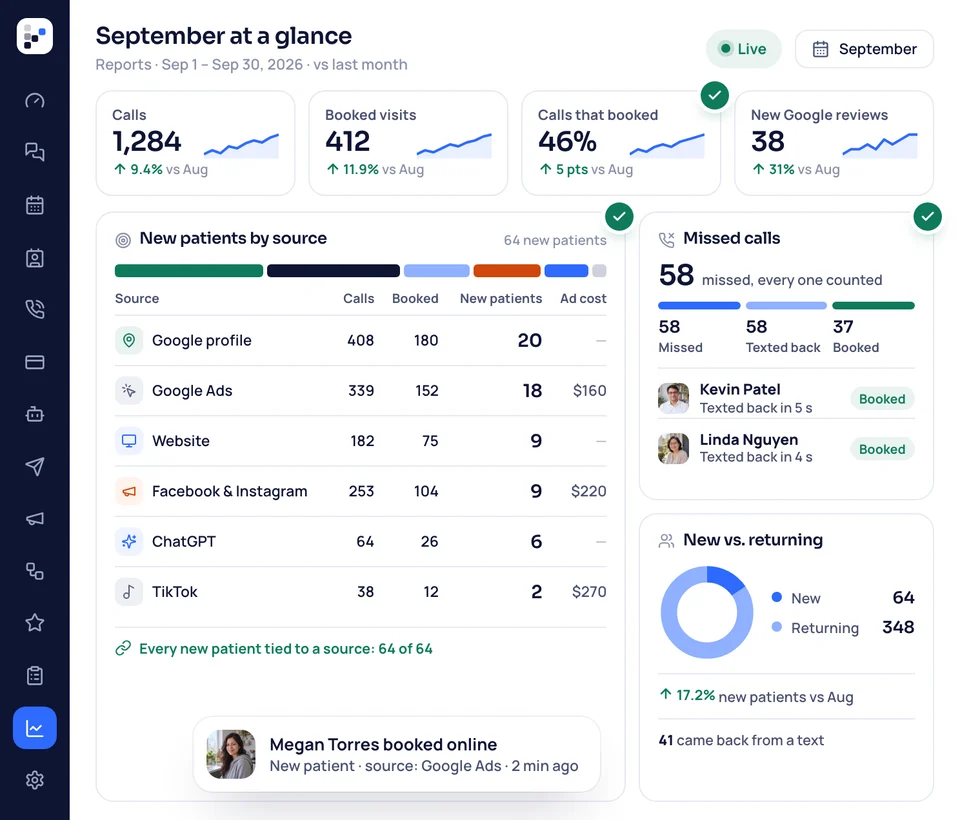The width and height of the screenshot is (960, 820).
Task: Open the calendar icon in the sidebar
Action: [35, 205]
